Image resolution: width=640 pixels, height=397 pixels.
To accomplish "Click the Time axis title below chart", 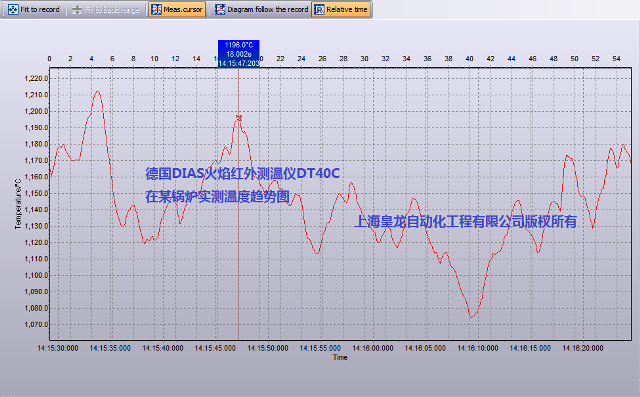I will pos(340,357).
